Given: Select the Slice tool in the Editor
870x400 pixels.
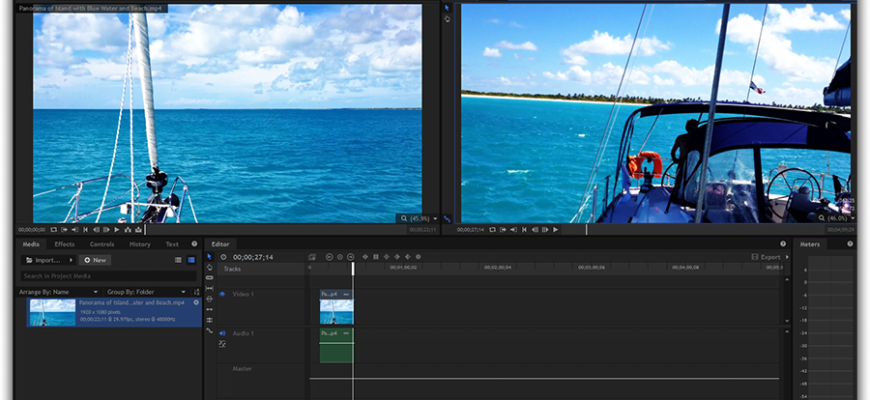Looking at the screenshot, I should 209,277.
